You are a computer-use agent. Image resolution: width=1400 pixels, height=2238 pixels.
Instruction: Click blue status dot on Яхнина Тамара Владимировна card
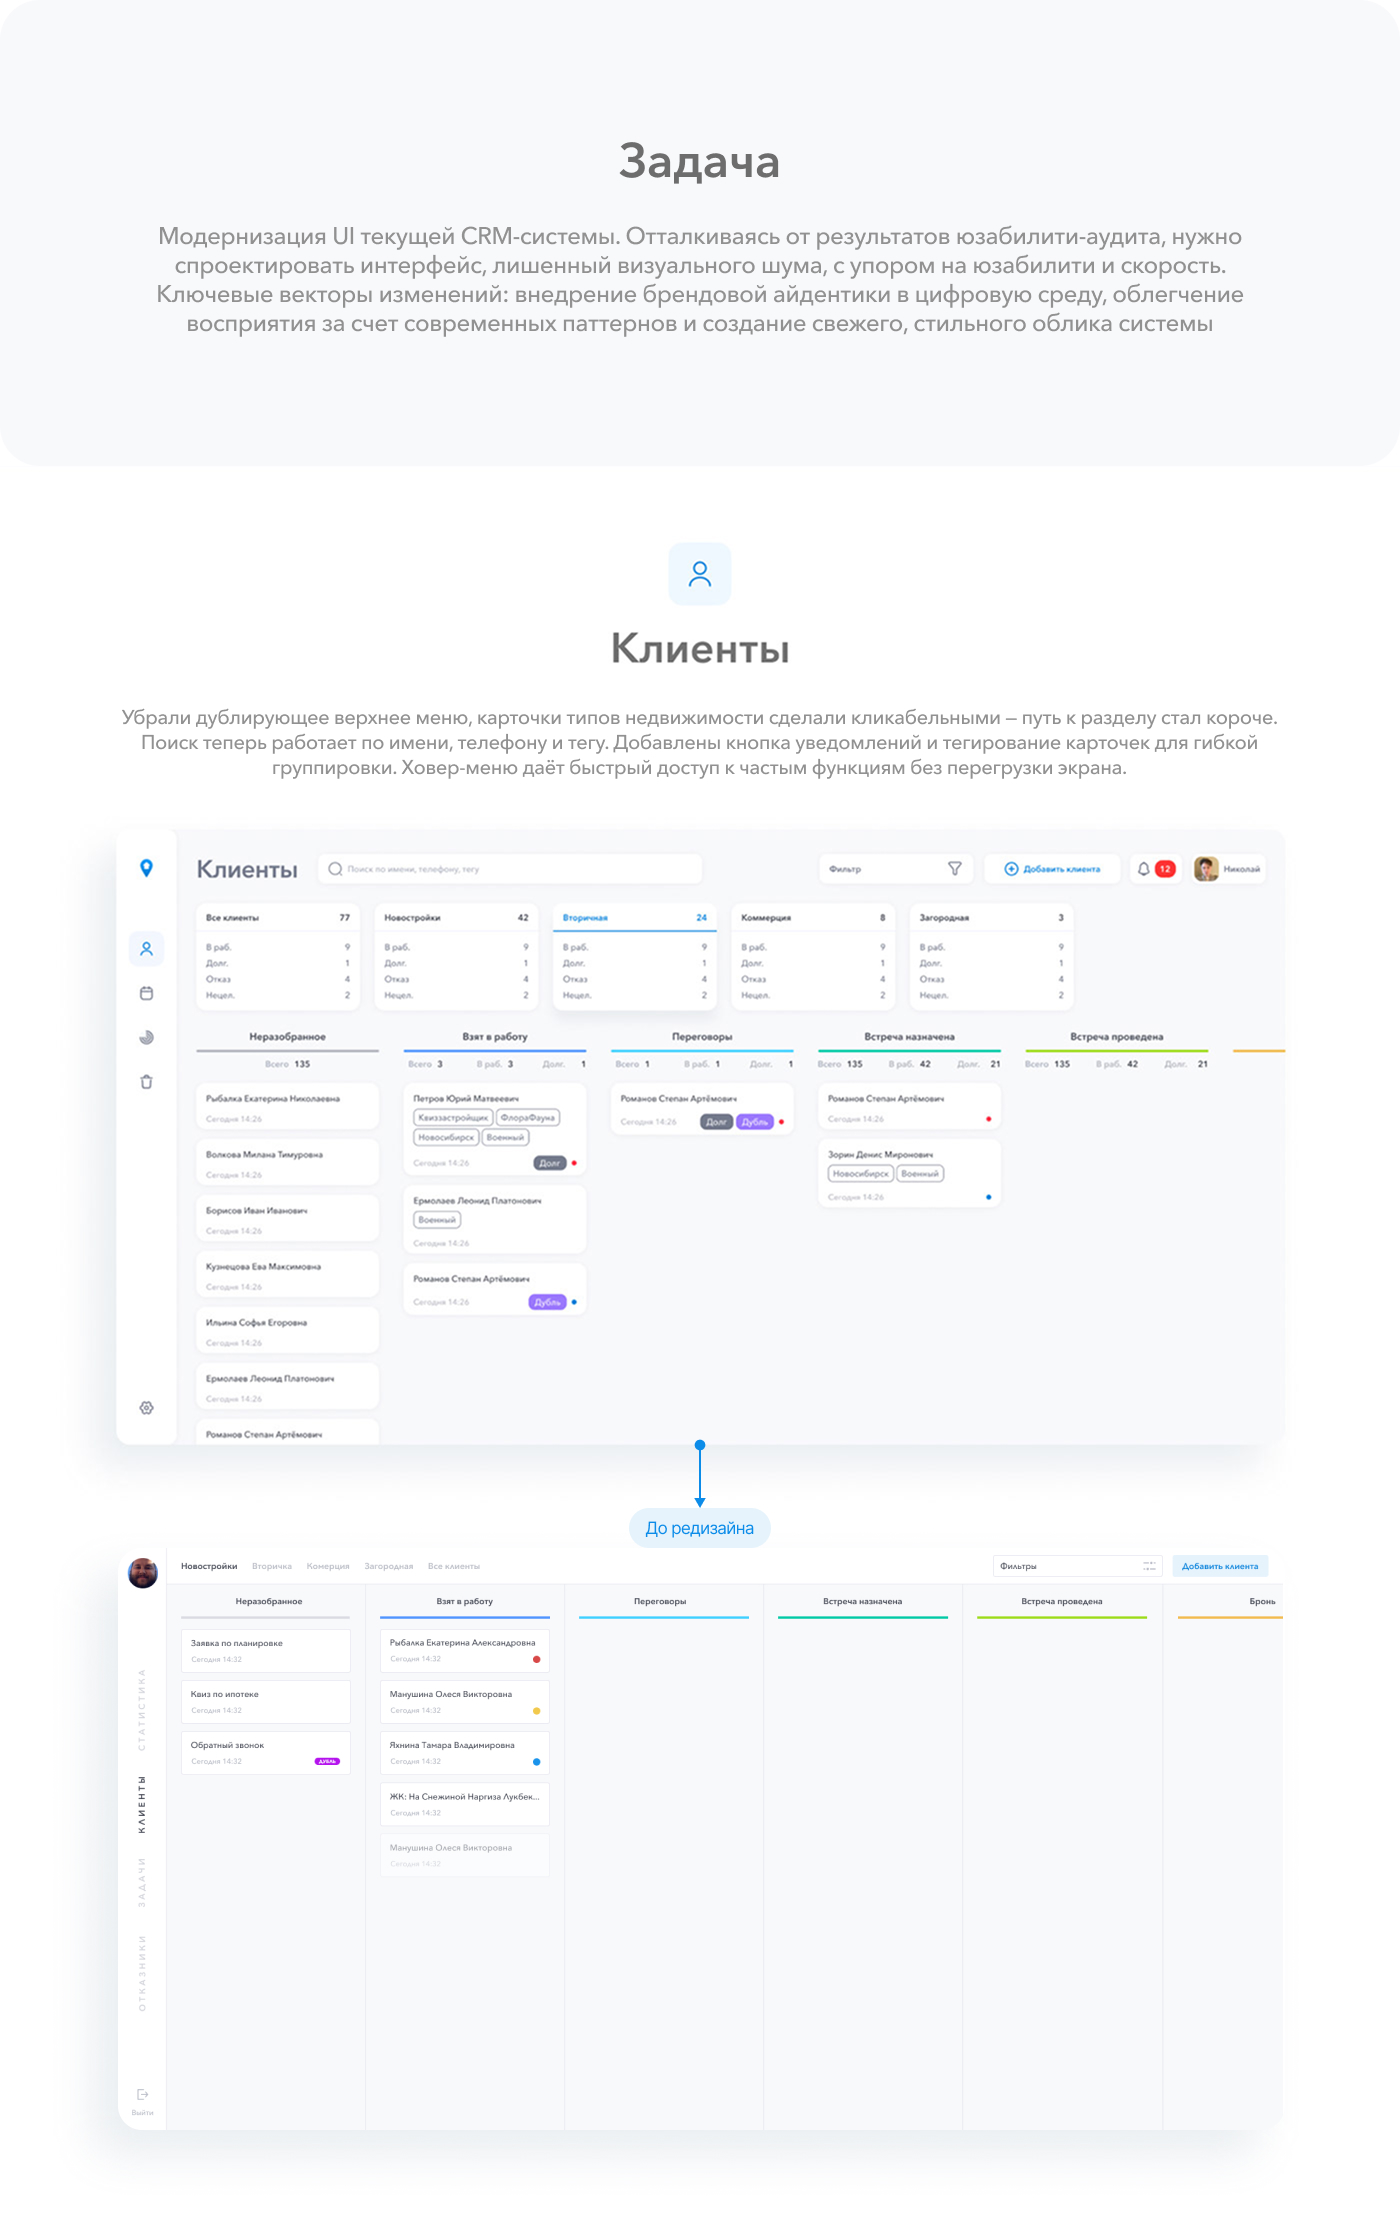coord(537,1762)
